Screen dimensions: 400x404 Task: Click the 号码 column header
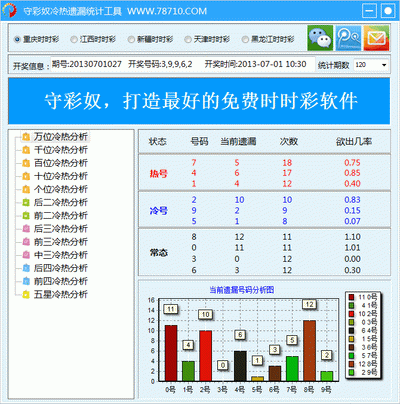click(x=199, y=142)
